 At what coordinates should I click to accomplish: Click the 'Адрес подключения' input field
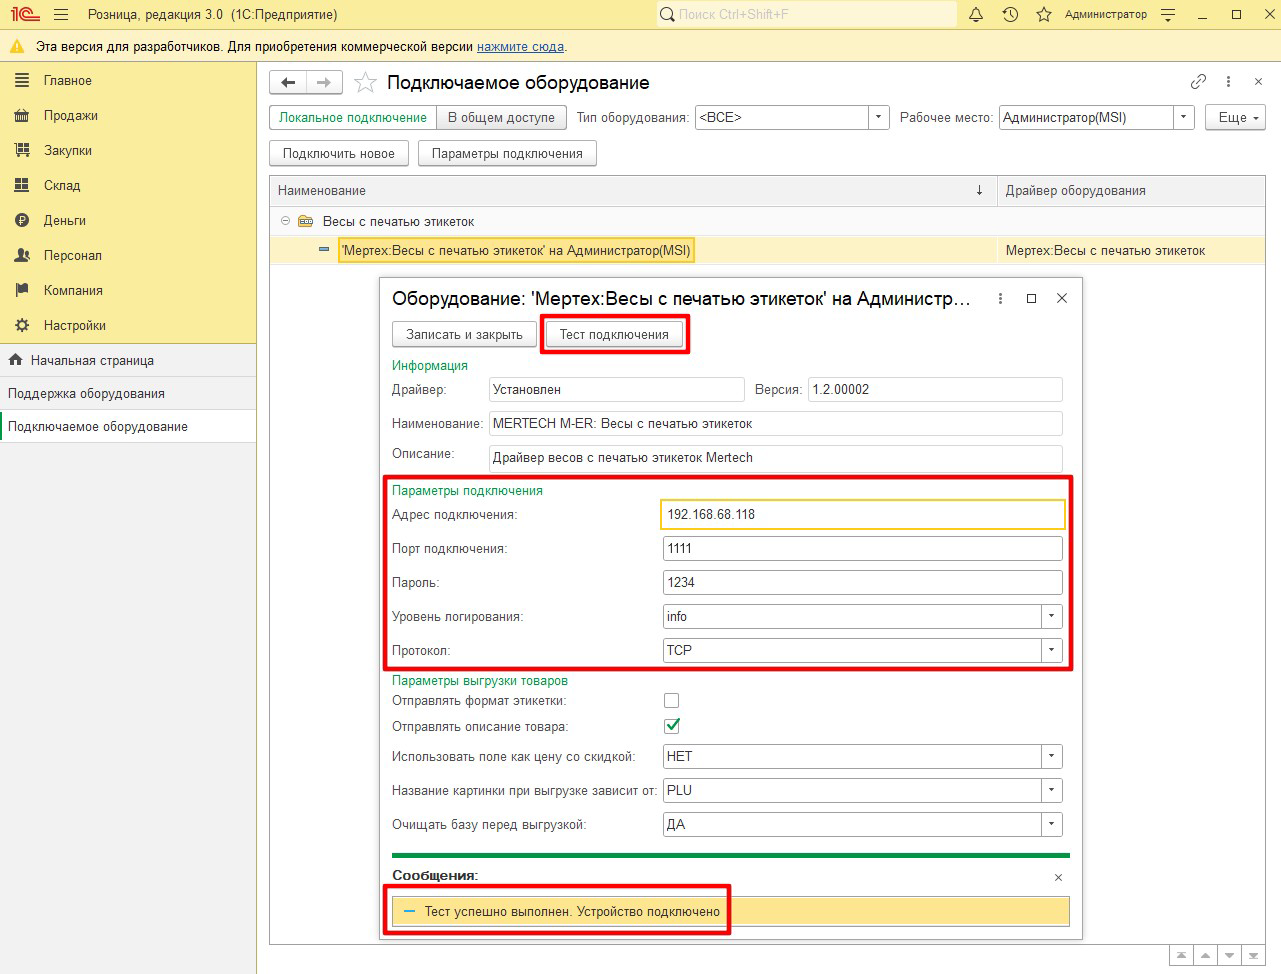pyautogui.click(x=862, y=515)
